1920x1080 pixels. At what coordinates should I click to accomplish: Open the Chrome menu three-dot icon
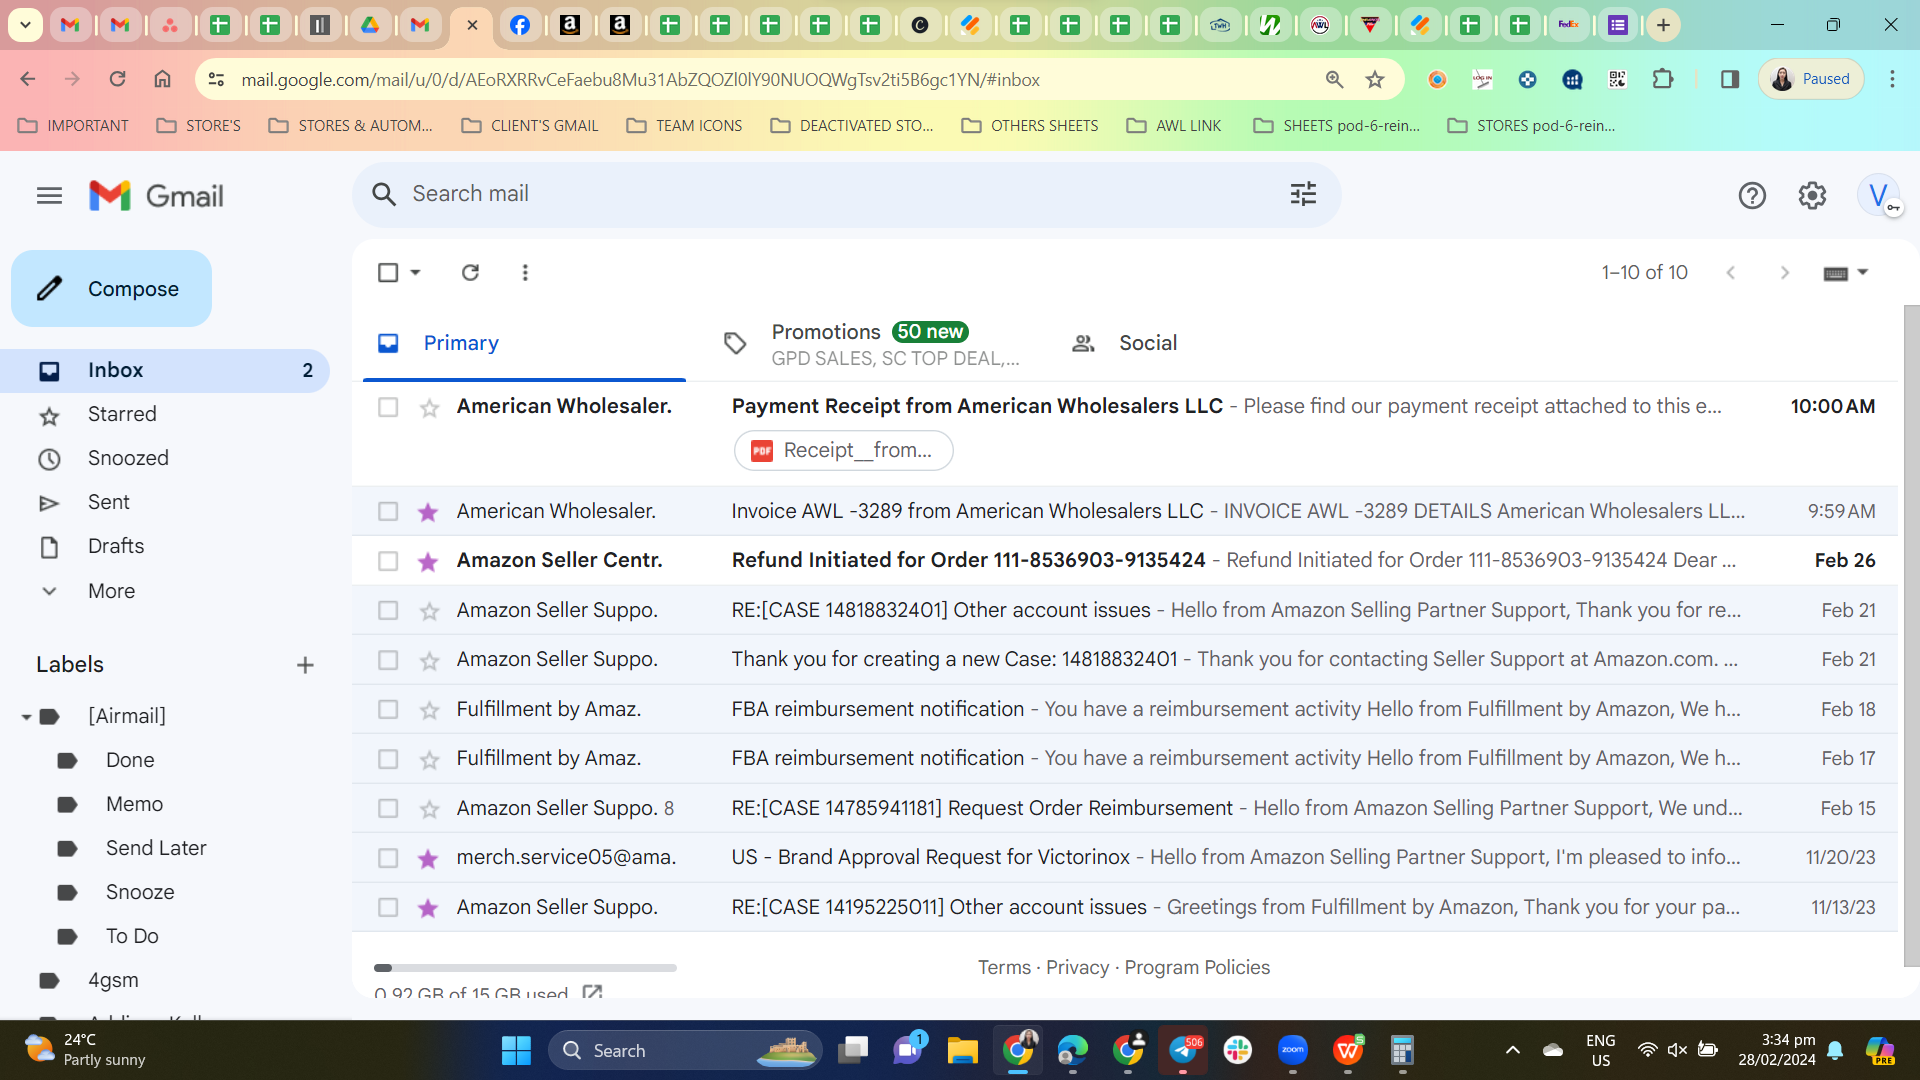[x=1892, y=80]
